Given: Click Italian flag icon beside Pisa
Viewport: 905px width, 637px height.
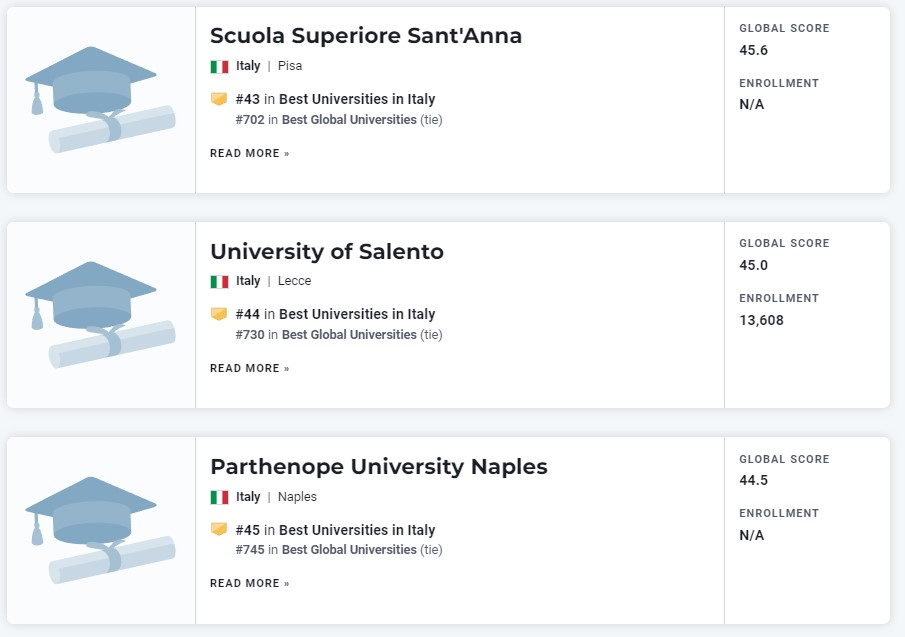Looking at the screenshot, I should [x=219, y=66].
